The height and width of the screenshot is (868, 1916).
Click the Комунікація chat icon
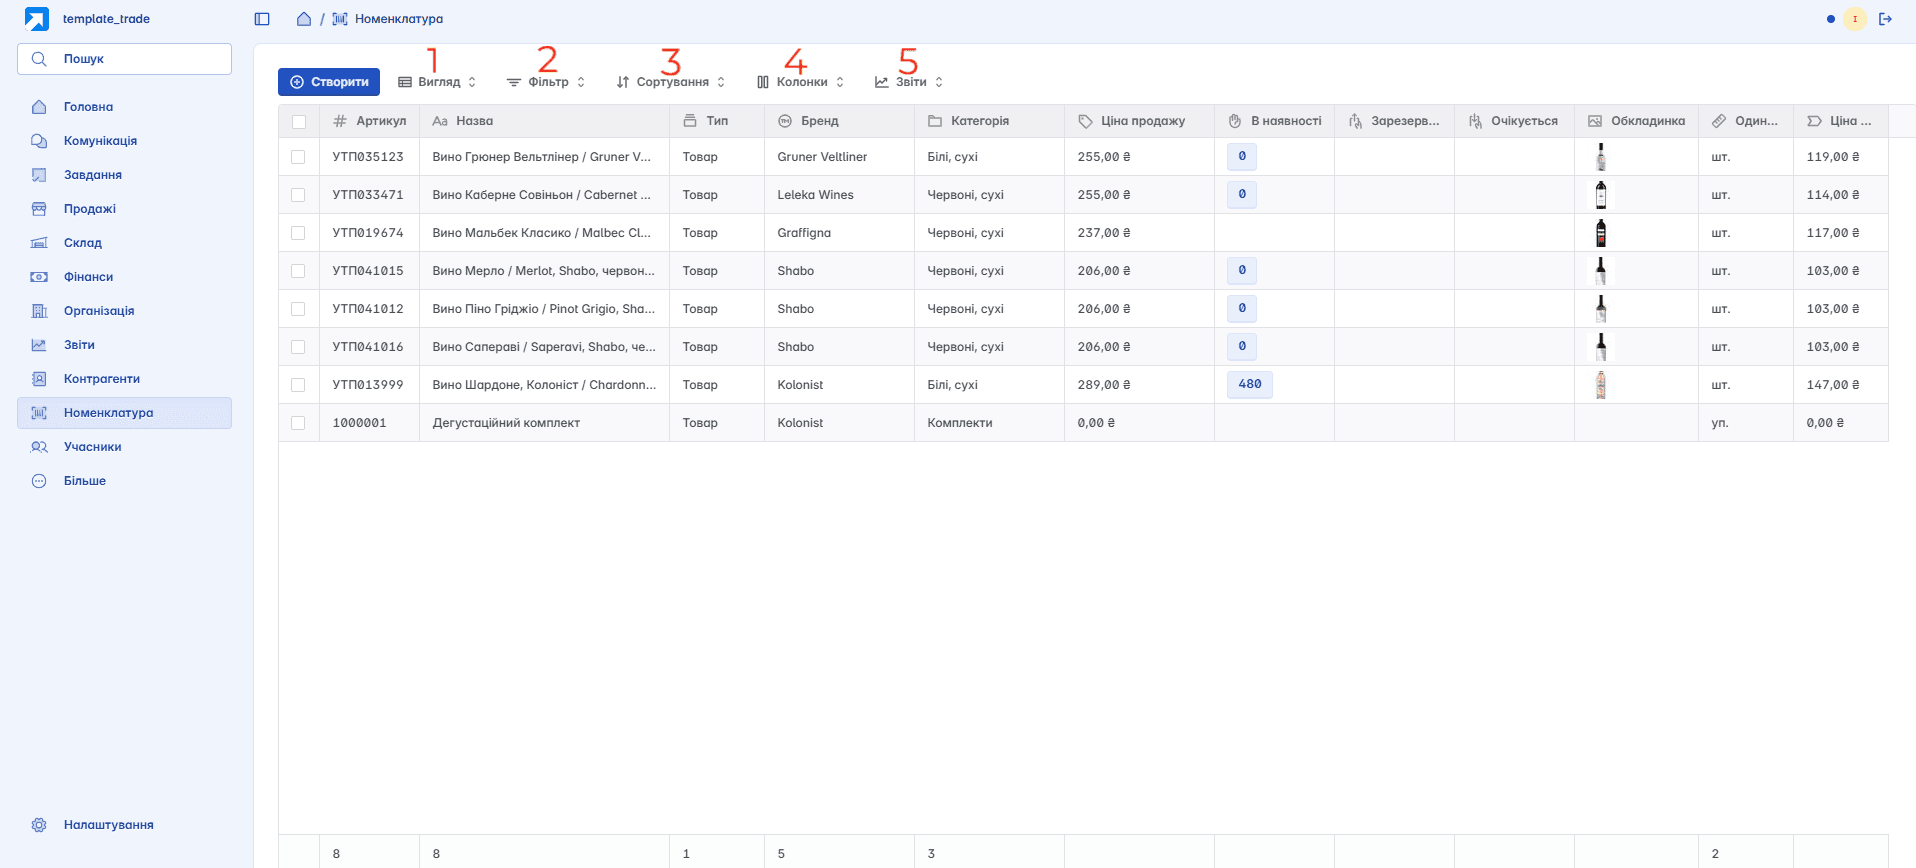(x=39, y=141)
